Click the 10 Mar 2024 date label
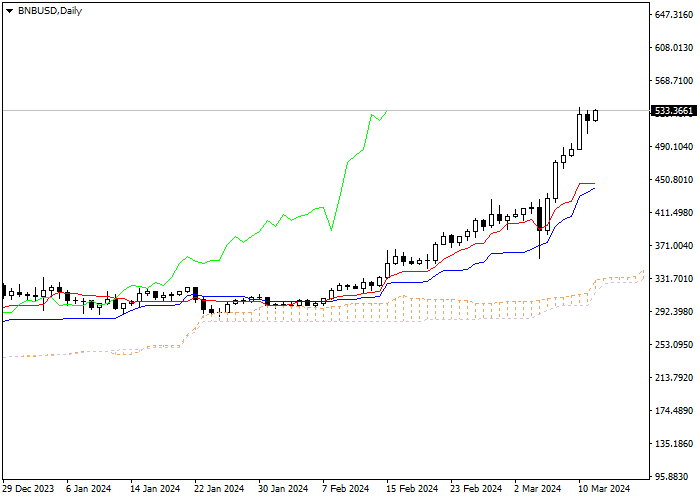The image size is (700, 500). click(604, 489)
